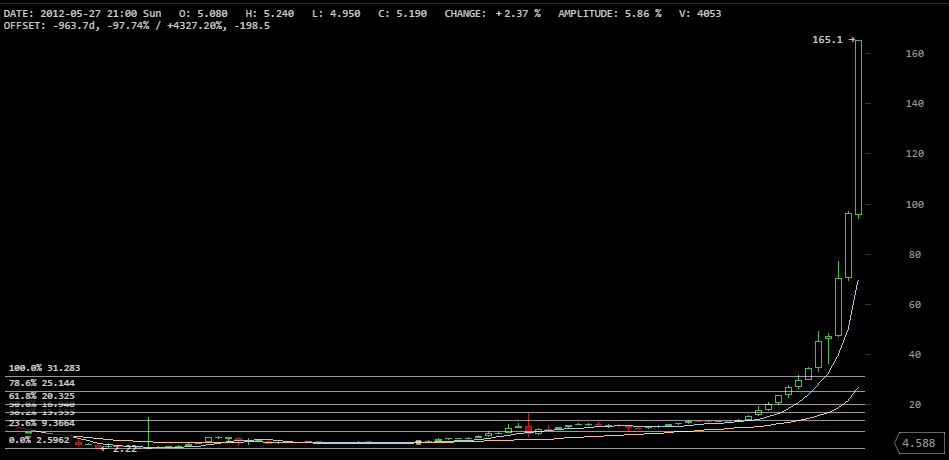Click the open price O: 5.080

pyautogui.click(x=203, y=13)
